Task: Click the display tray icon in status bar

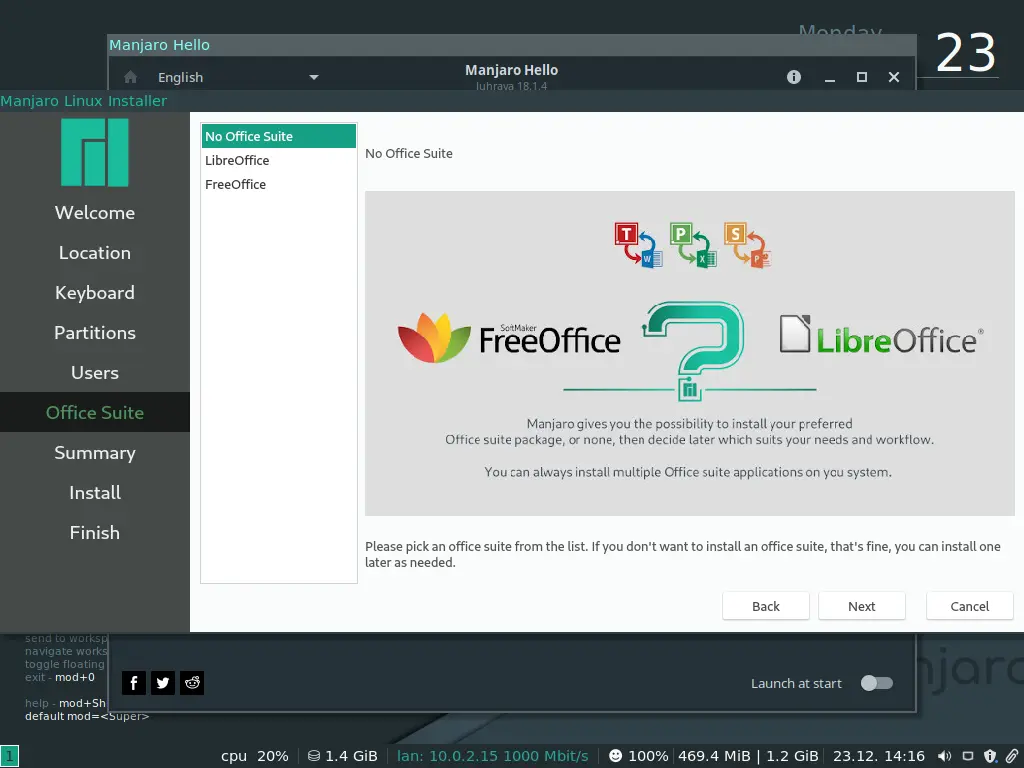Action: pyautogui.click(x=968, y=756)
